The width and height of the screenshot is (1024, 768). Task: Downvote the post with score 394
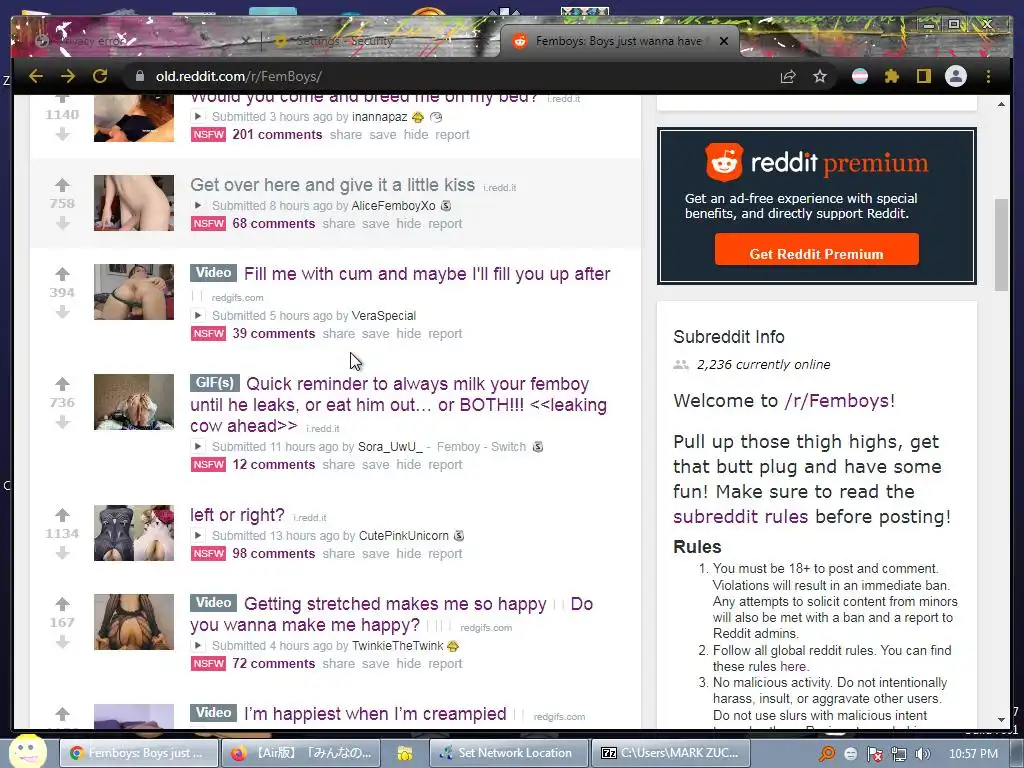pos(62,312)
